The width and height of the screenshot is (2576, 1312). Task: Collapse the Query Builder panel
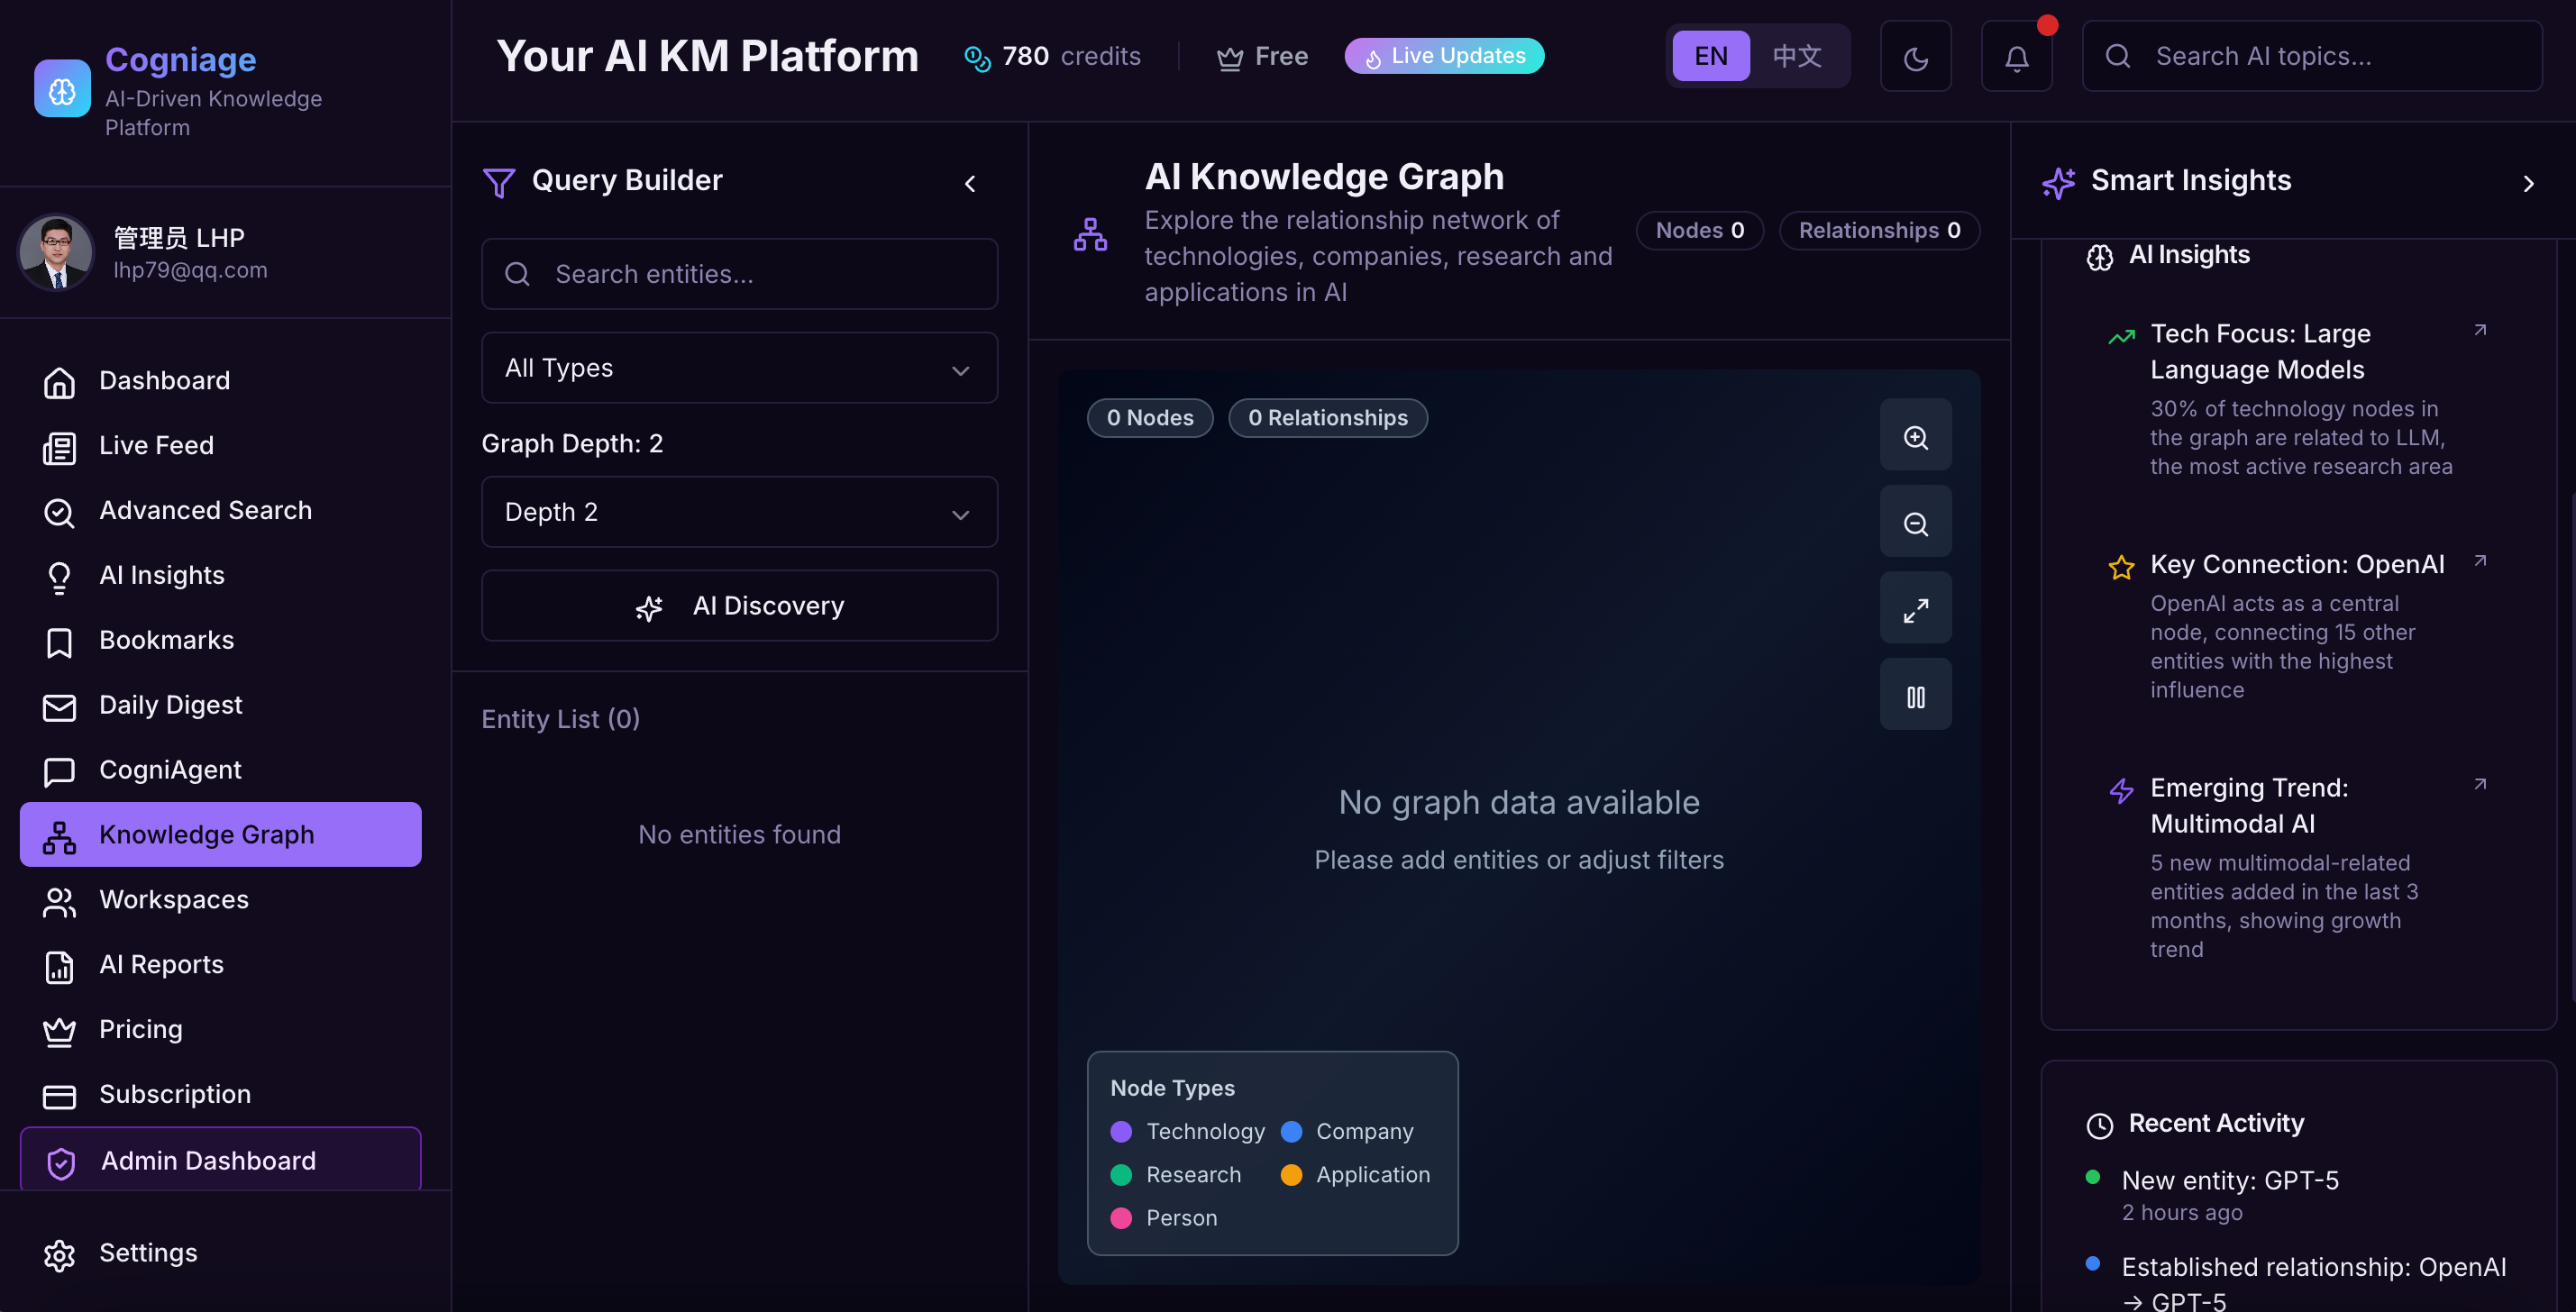pyautogui.click(x=969, y=183)
